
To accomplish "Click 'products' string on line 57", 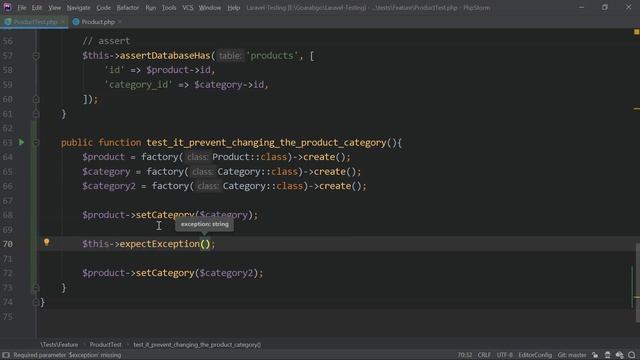I will click(x=272, y=56).
